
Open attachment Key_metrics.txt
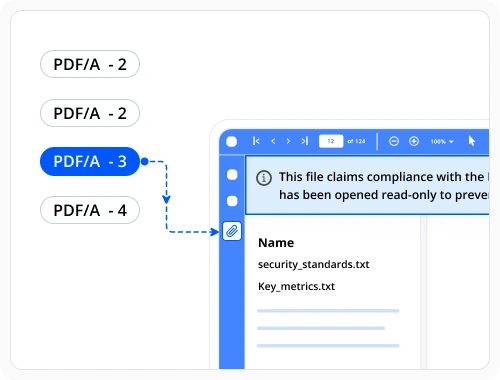click(296, 286)
